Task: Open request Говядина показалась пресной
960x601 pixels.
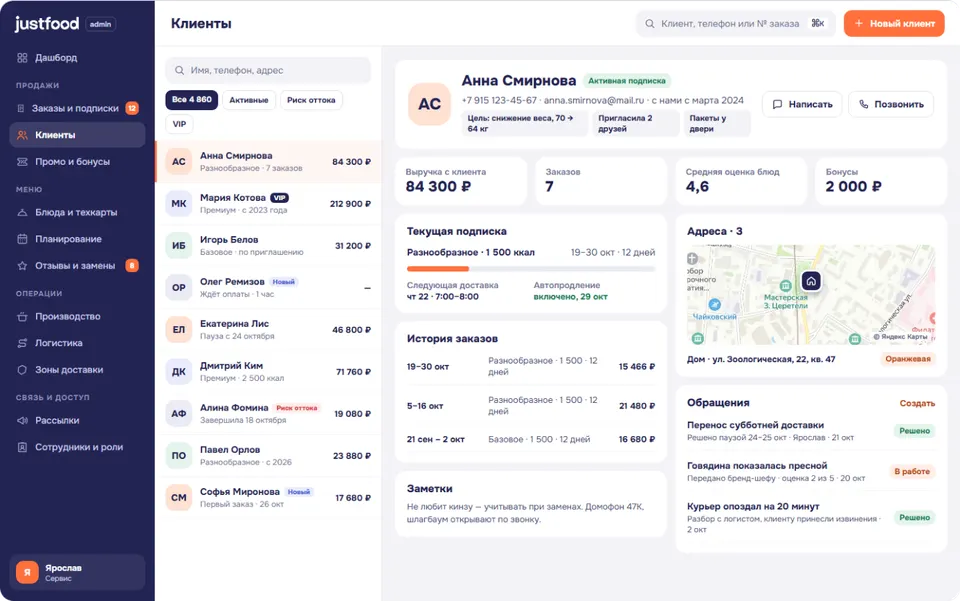Action: (811, 471)
